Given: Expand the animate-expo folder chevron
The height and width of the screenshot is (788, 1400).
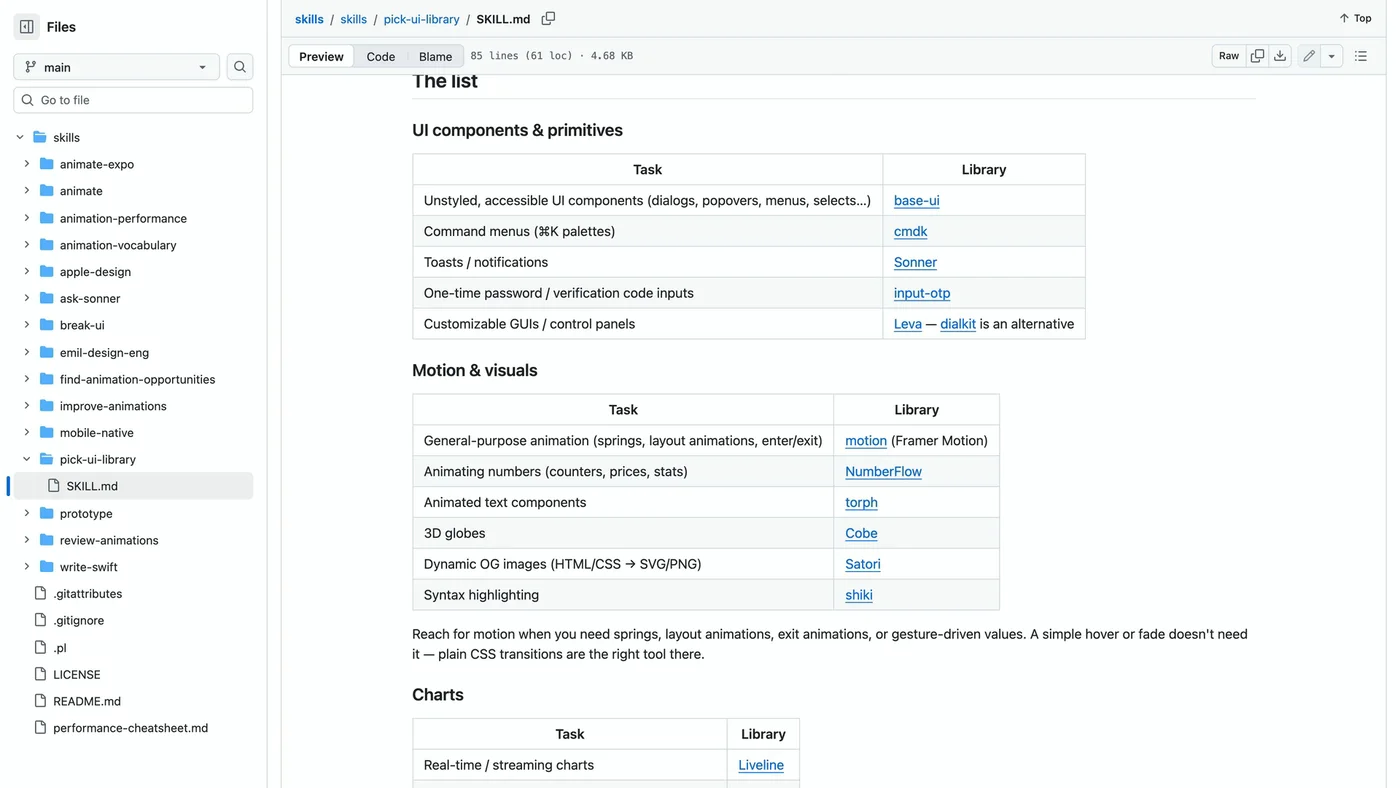Looking at the screenshot, I should click(x=27, y=164).
